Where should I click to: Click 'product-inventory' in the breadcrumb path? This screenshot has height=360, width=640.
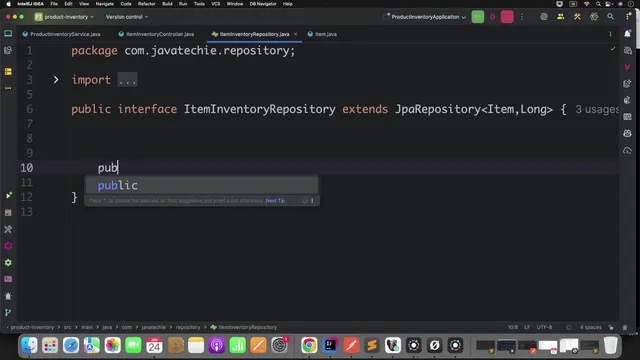pyautogui.click(x=32, y=327)
